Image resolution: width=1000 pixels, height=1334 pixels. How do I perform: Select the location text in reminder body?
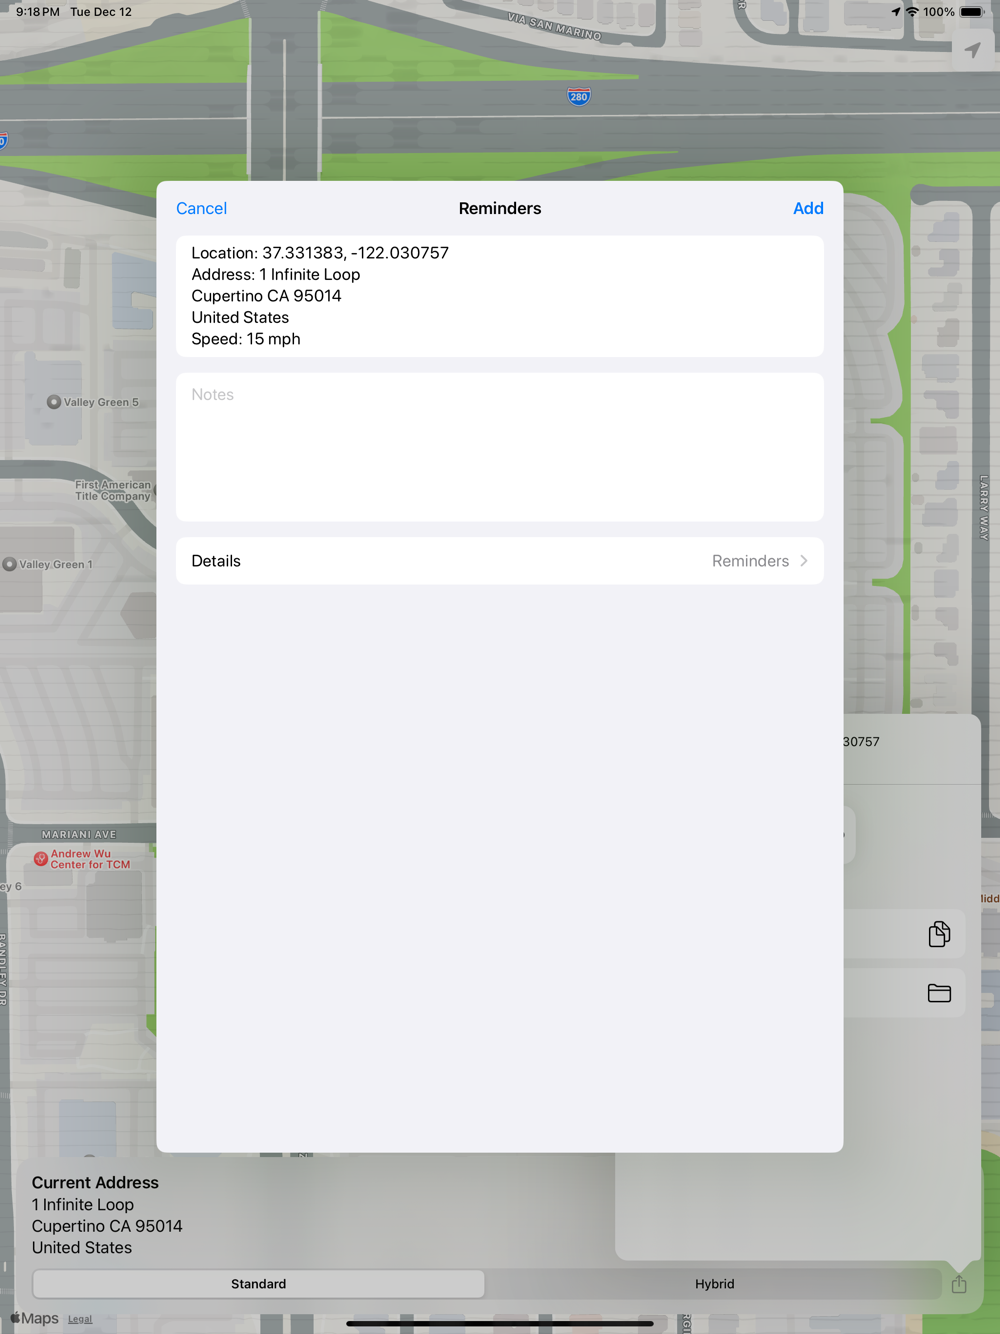click(x=320, y=253)
